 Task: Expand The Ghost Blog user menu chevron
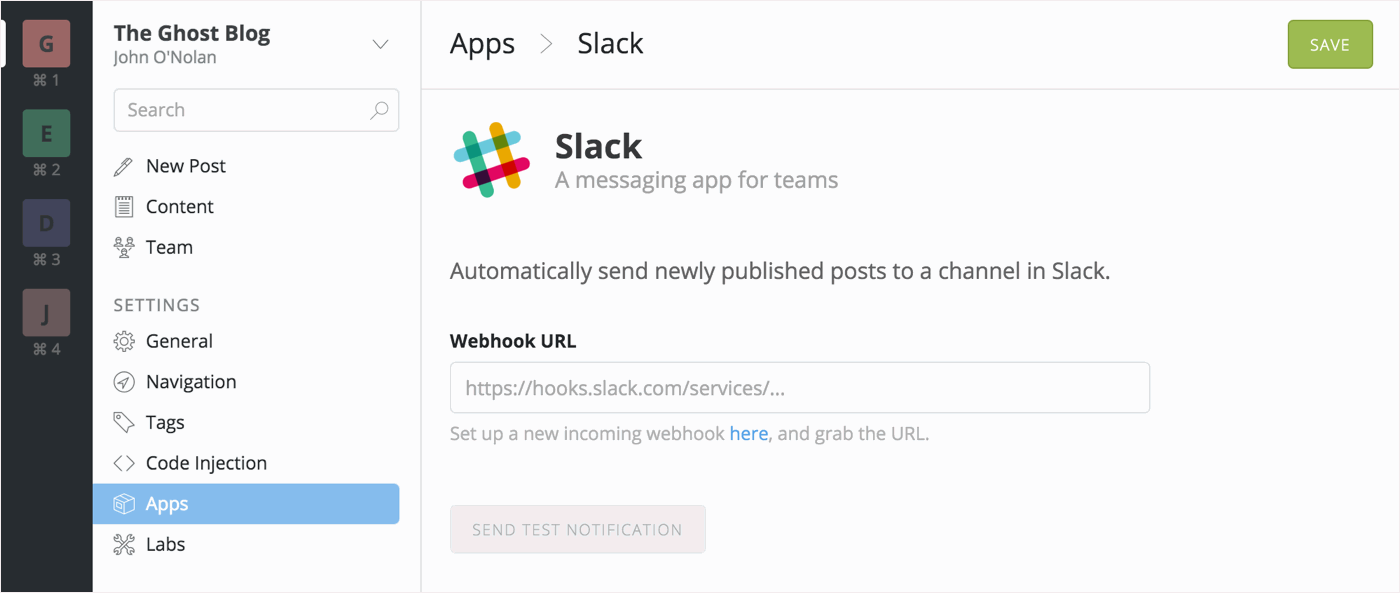click(x=380, y=44)
